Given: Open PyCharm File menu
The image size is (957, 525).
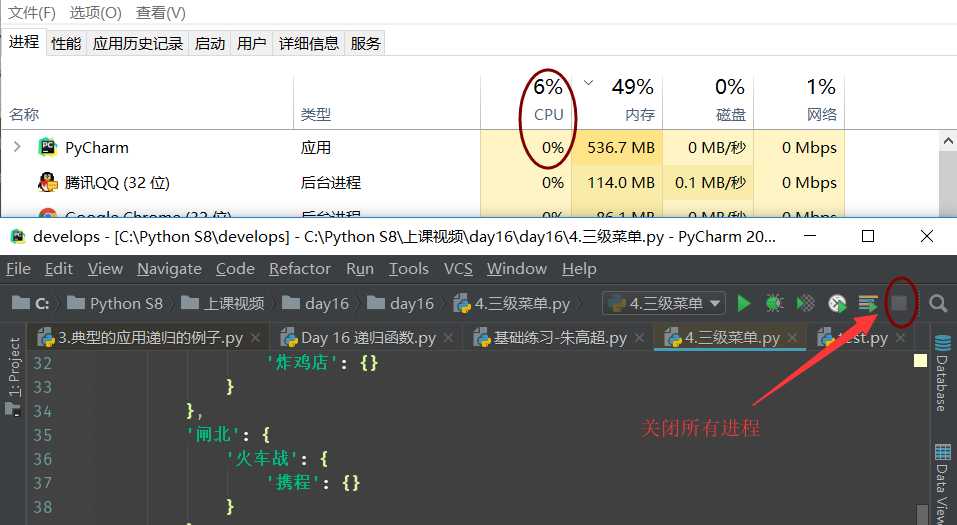Looking at the screenshot, I should point(18,269).
